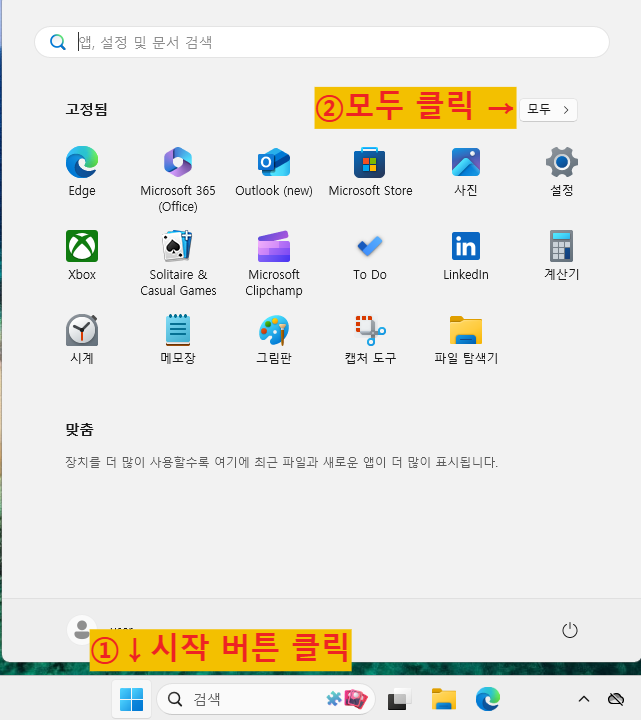
Task: Open 그림판 (Paint) app
Action: coord(274,339)
